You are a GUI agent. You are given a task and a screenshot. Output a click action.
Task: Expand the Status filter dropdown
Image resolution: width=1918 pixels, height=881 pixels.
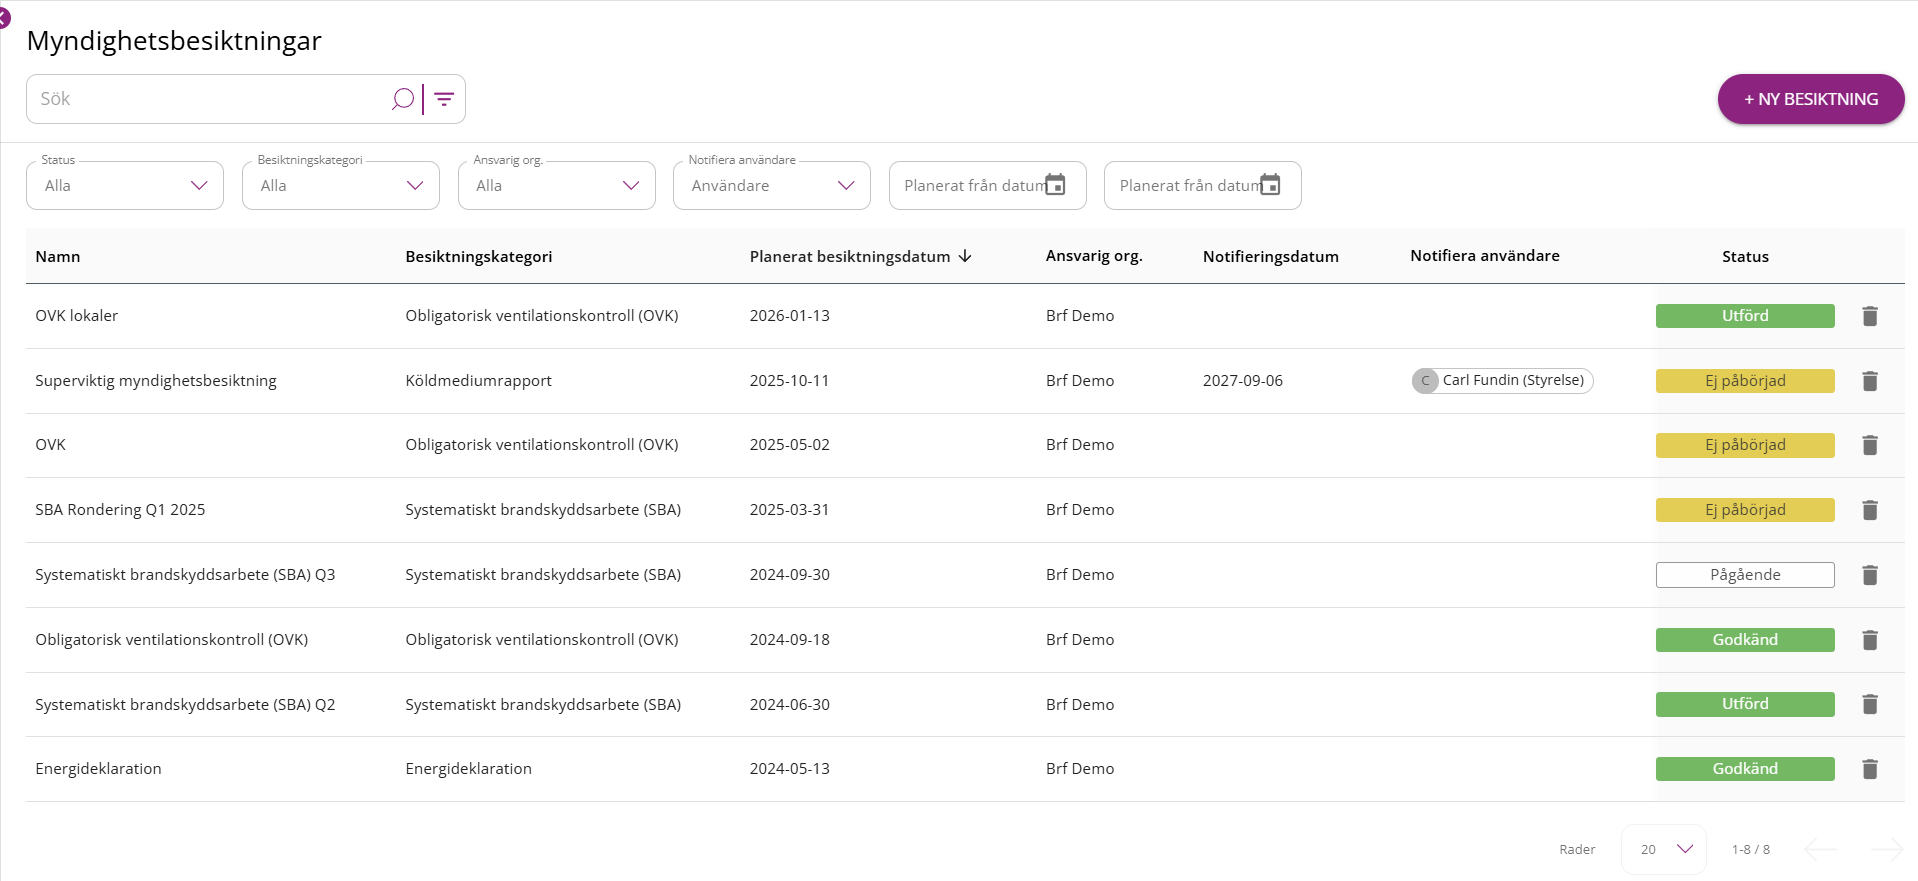125,185
